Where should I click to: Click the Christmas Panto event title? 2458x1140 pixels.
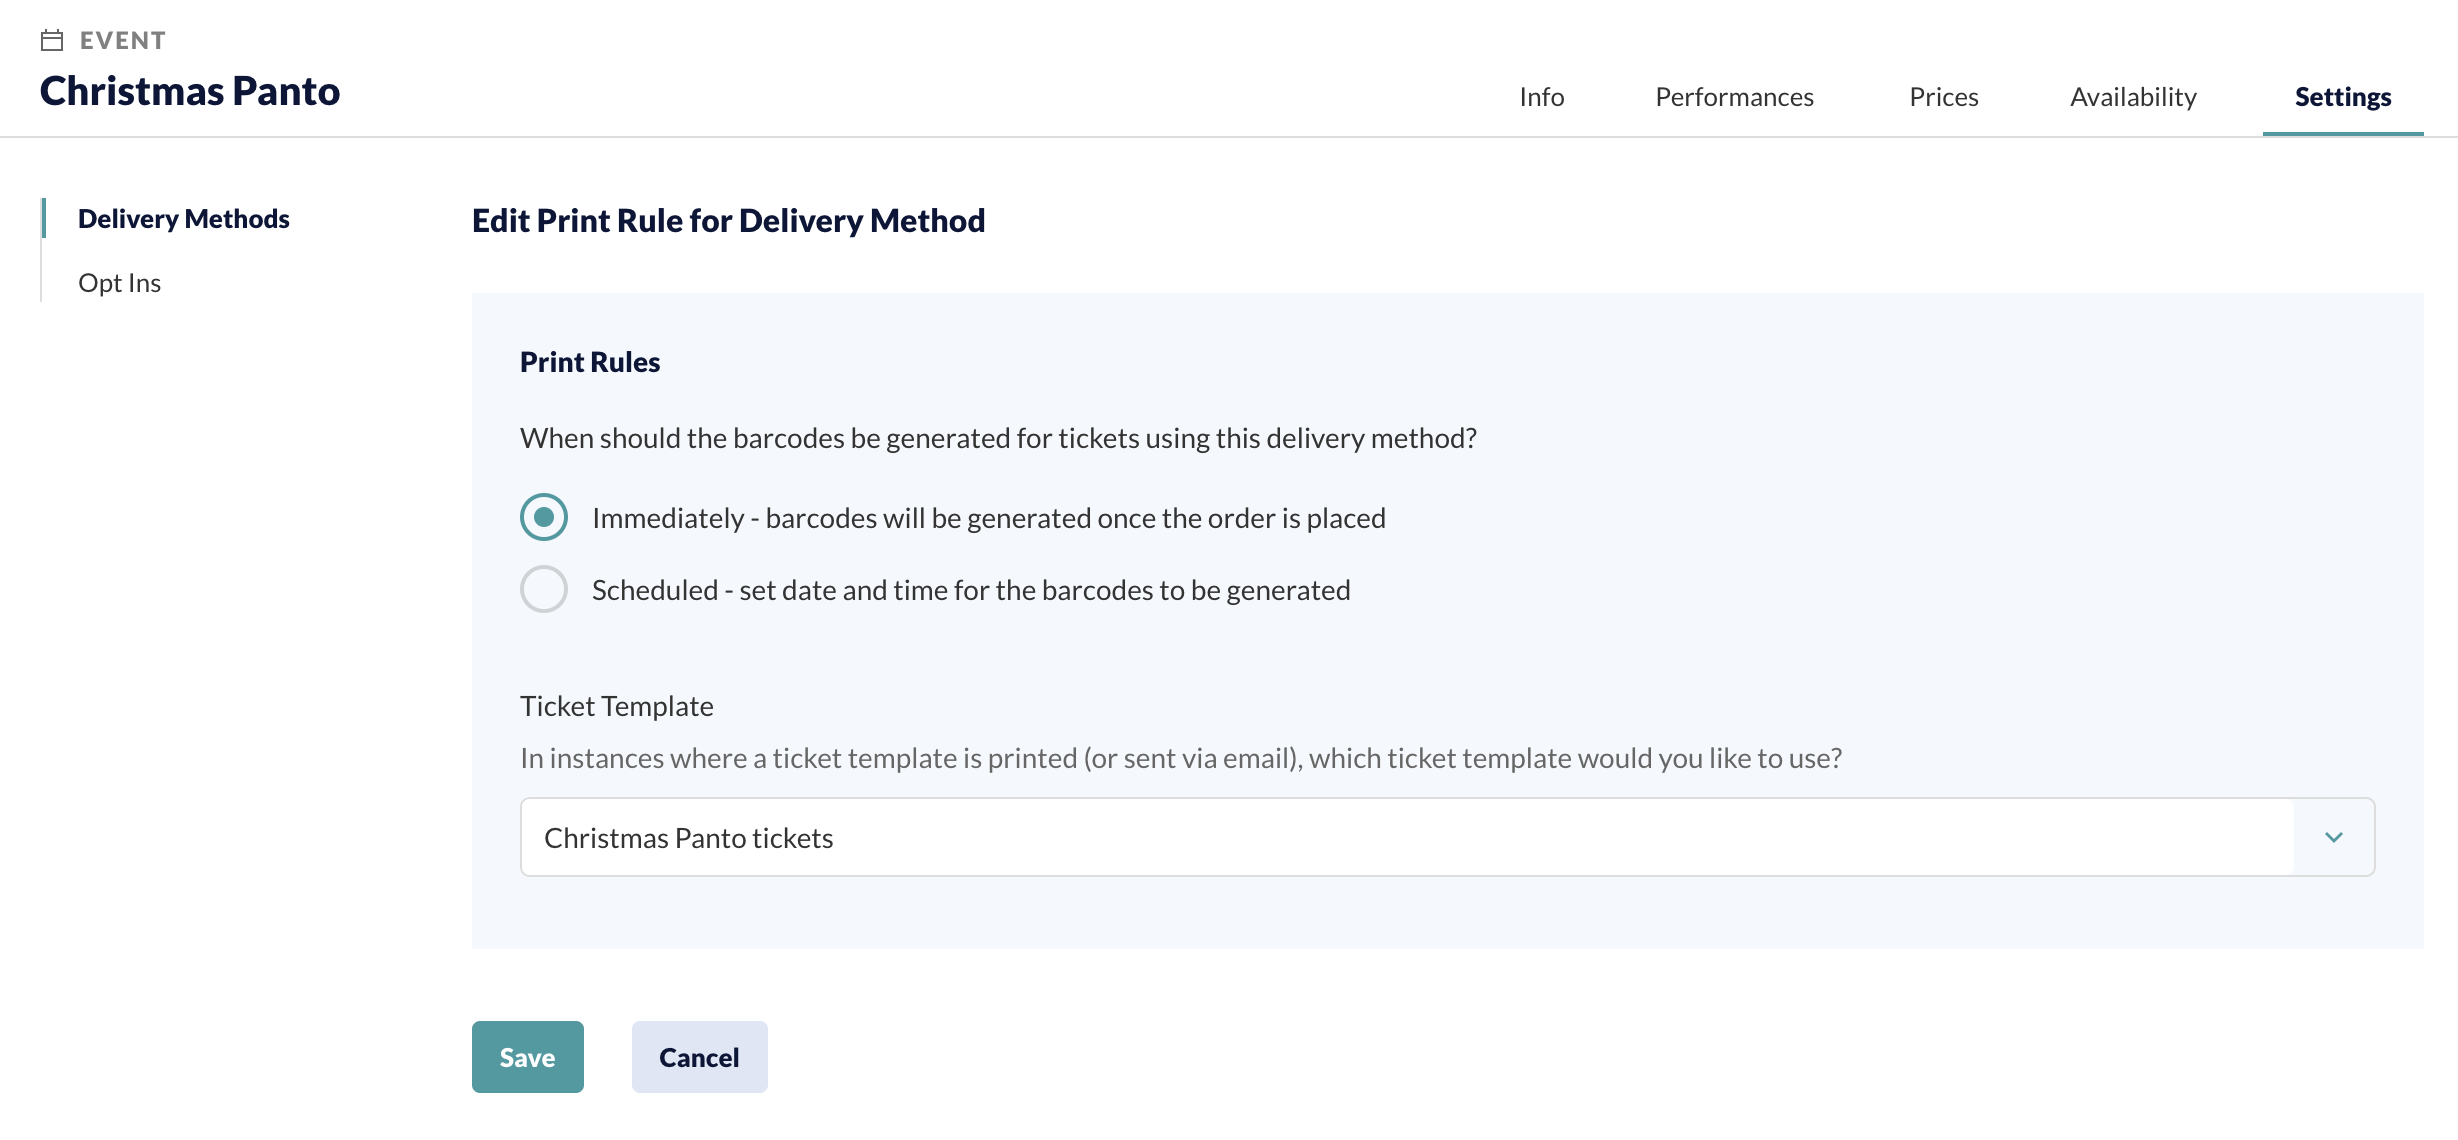coord(190,91)
